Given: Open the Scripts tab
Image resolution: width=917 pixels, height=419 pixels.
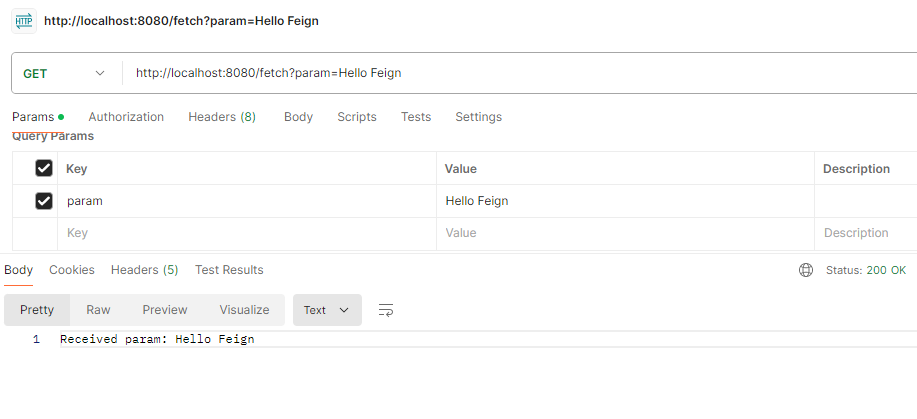Looking at the screenshot, I should 357,117.
